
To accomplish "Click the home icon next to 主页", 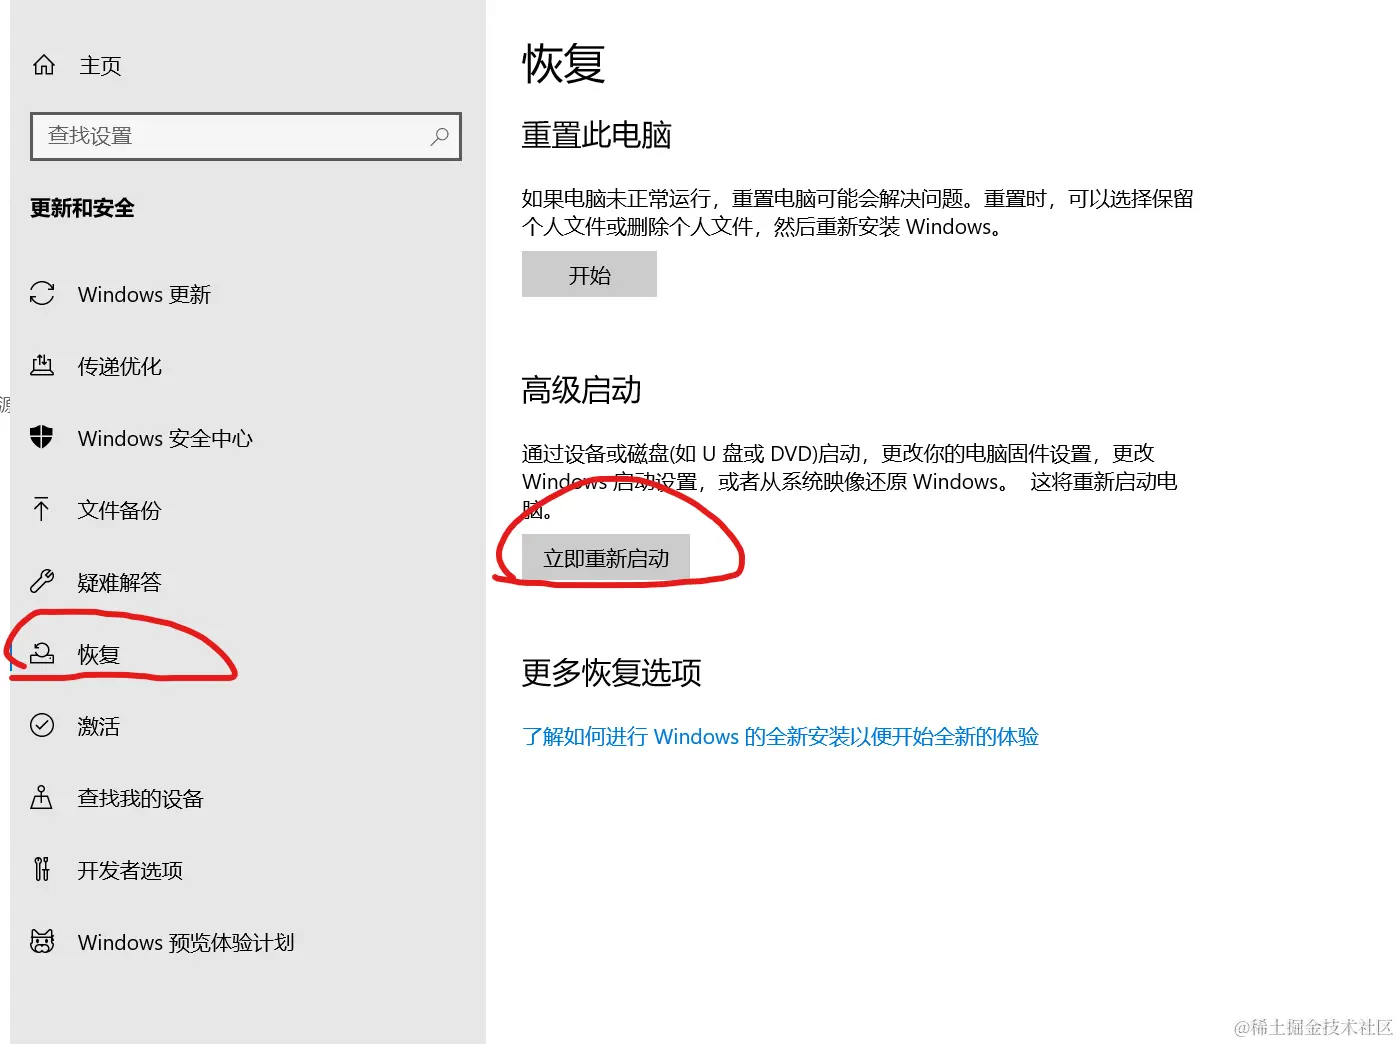I will click(x=44, y=64).
